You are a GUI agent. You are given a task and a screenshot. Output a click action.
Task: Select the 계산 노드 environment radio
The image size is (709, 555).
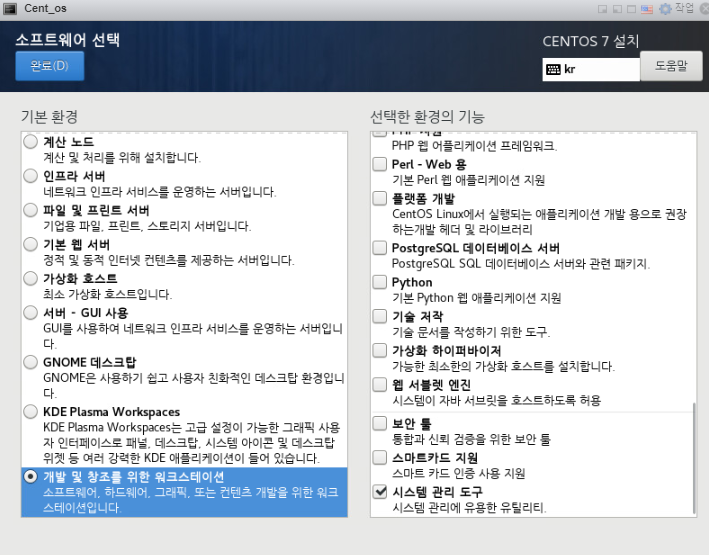coord(31,142)
